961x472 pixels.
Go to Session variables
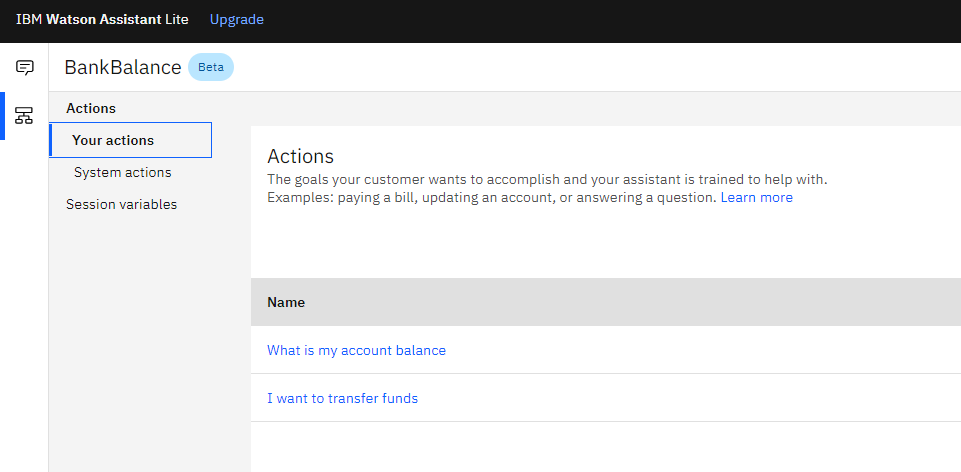[121, 205]
